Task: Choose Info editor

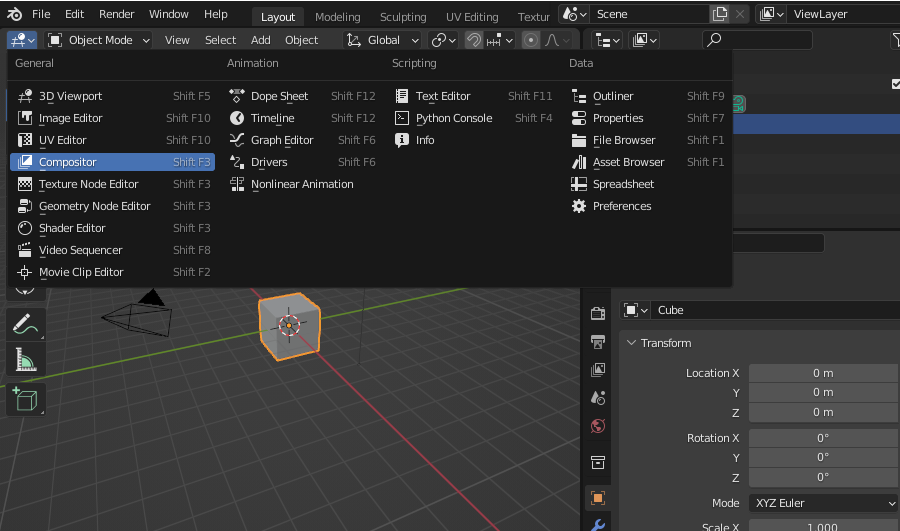Action: click(474, 140)
